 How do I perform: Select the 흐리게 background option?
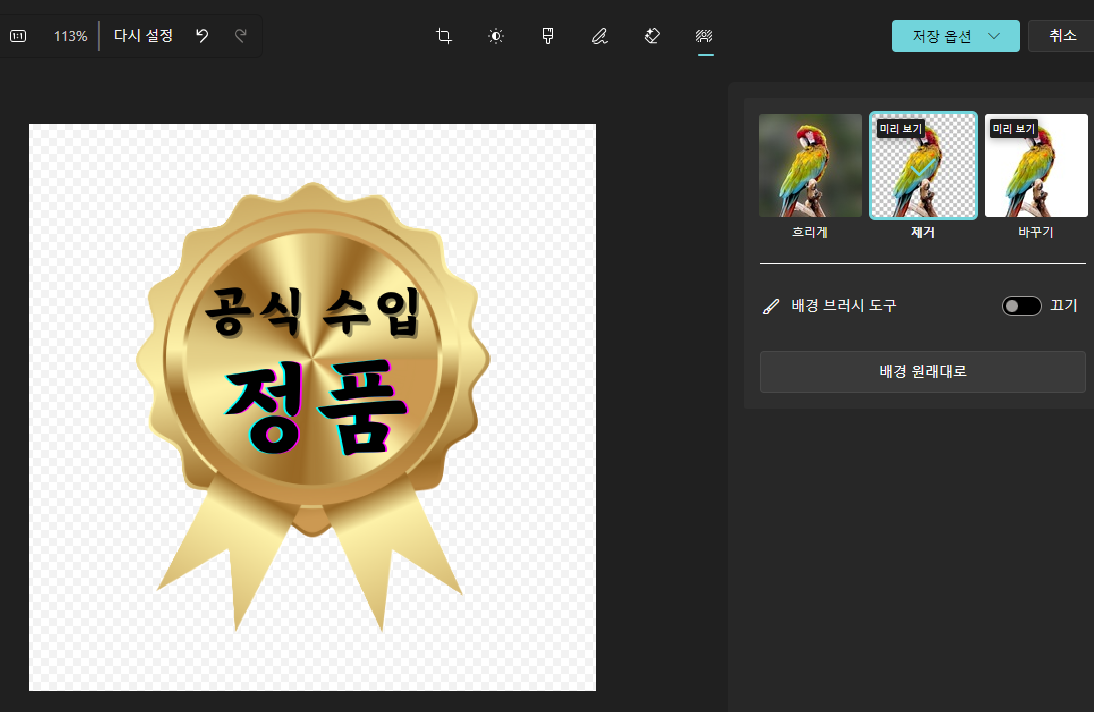pos(809,166)
